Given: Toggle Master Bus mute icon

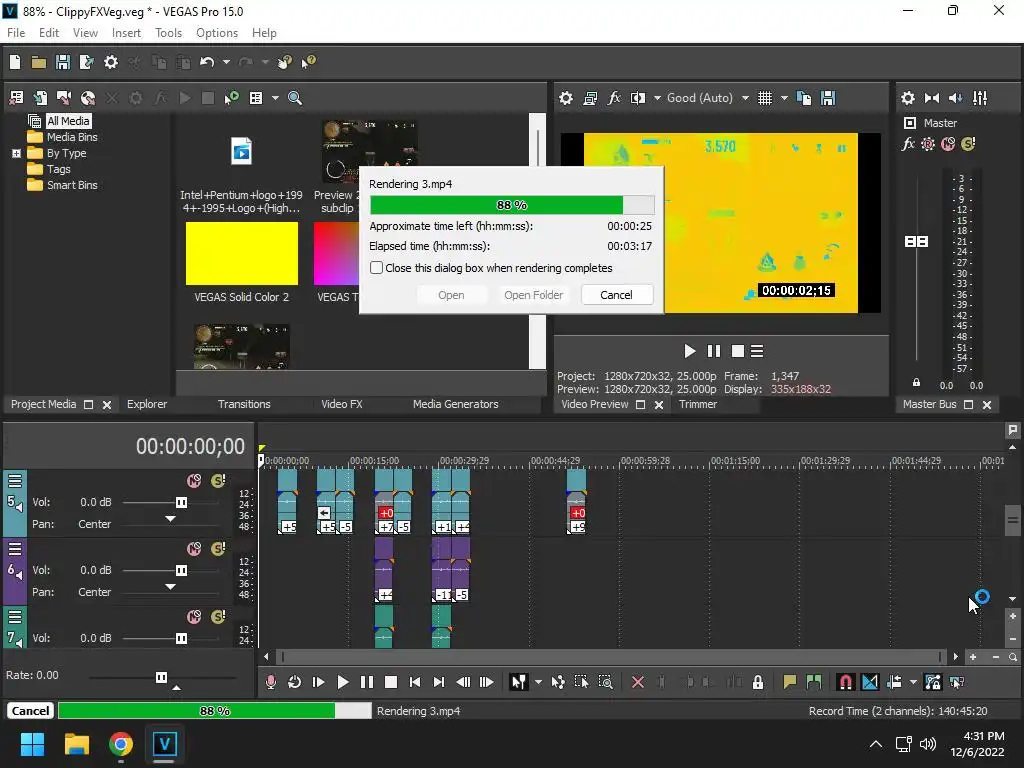Looking at the screenshot, I should 948,144.
